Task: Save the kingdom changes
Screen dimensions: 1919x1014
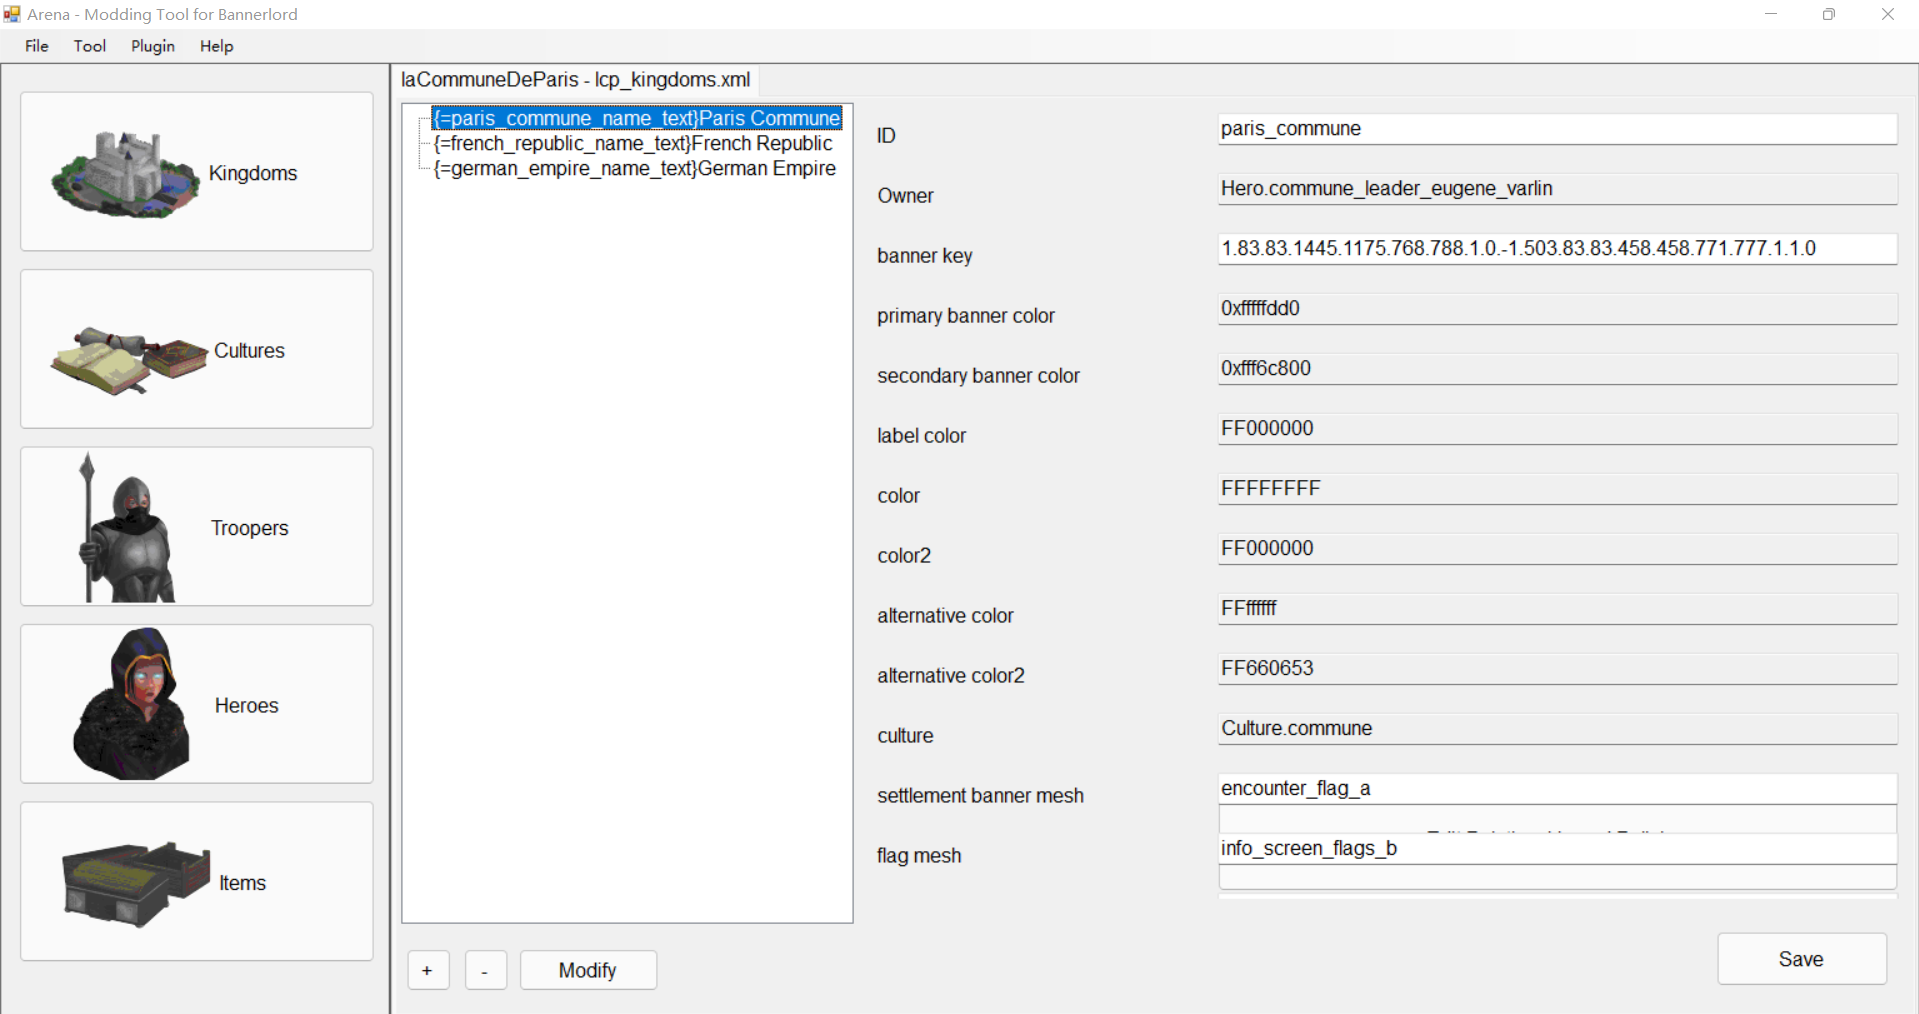Action: click(1801, 959)
